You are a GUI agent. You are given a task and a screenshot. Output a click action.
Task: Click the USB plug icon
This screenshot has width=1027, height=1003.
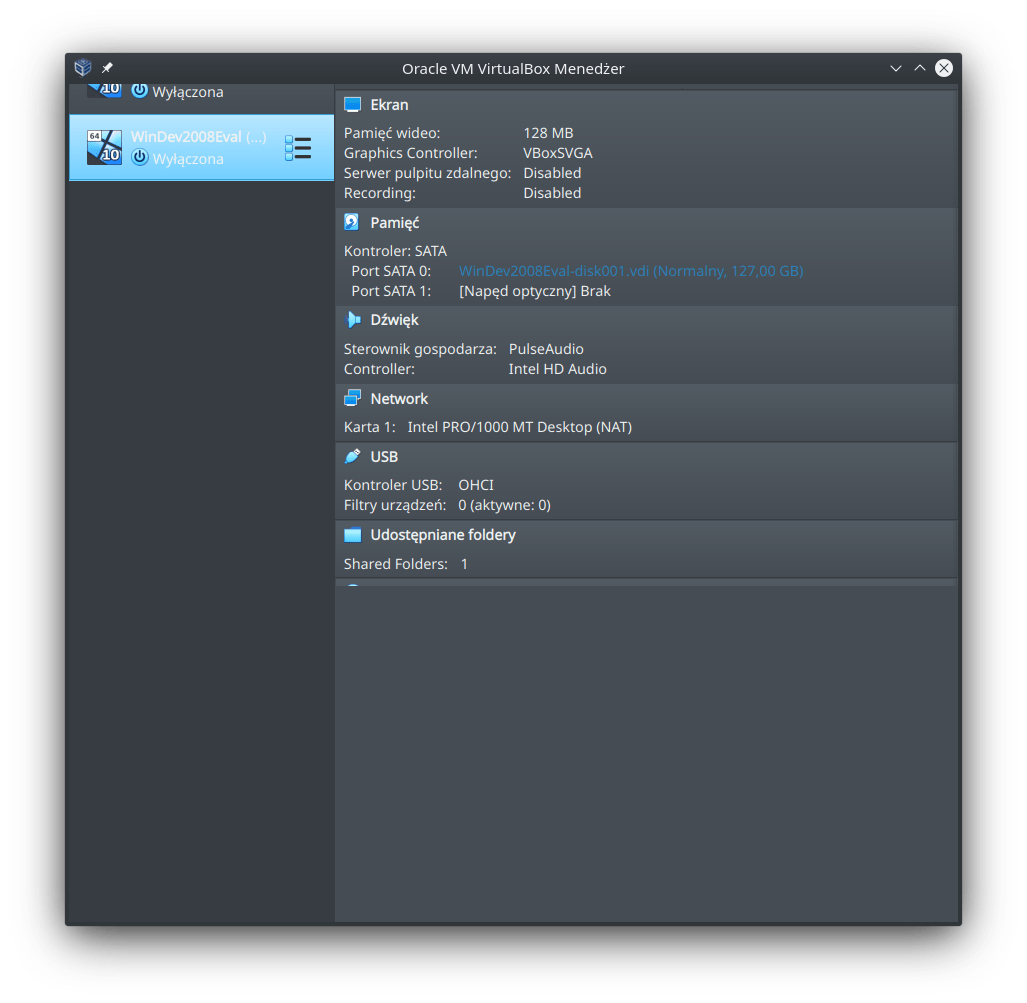[x=352, y=456]
